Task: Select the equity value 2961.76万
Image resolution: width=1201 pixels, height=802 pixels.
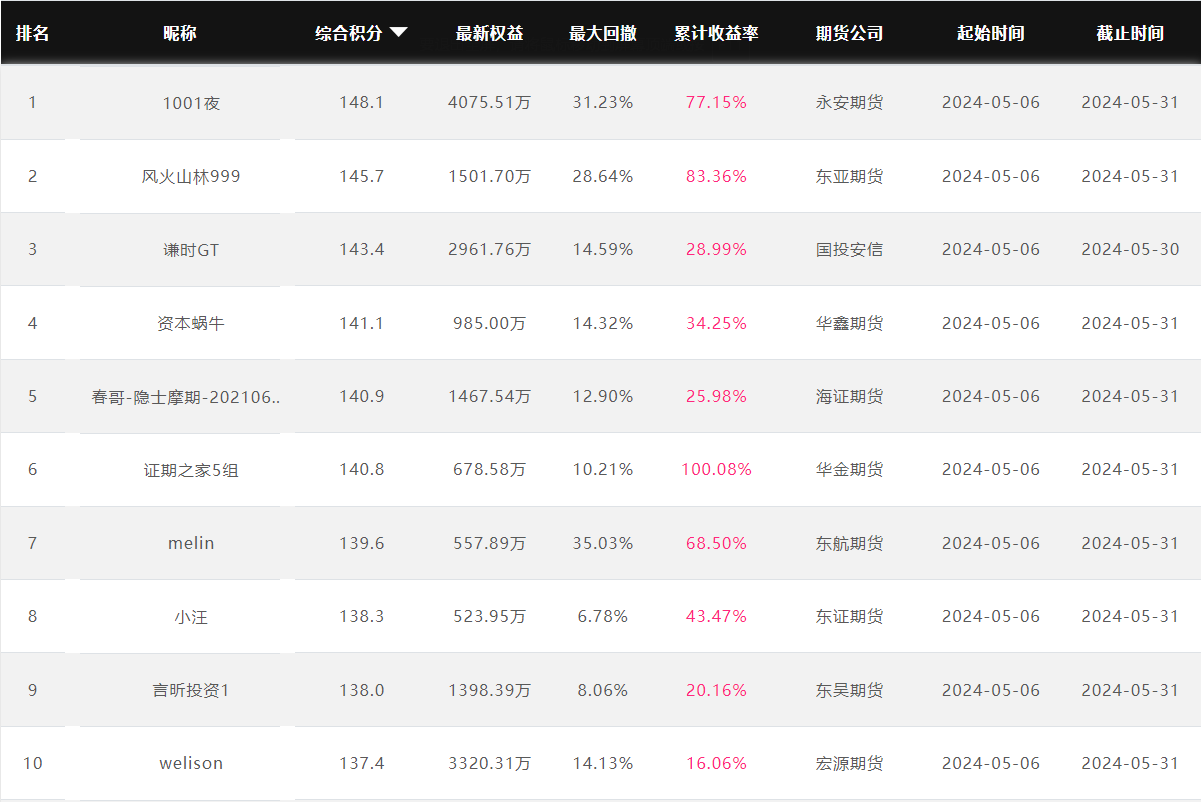Action: click(x=489, y=249)
